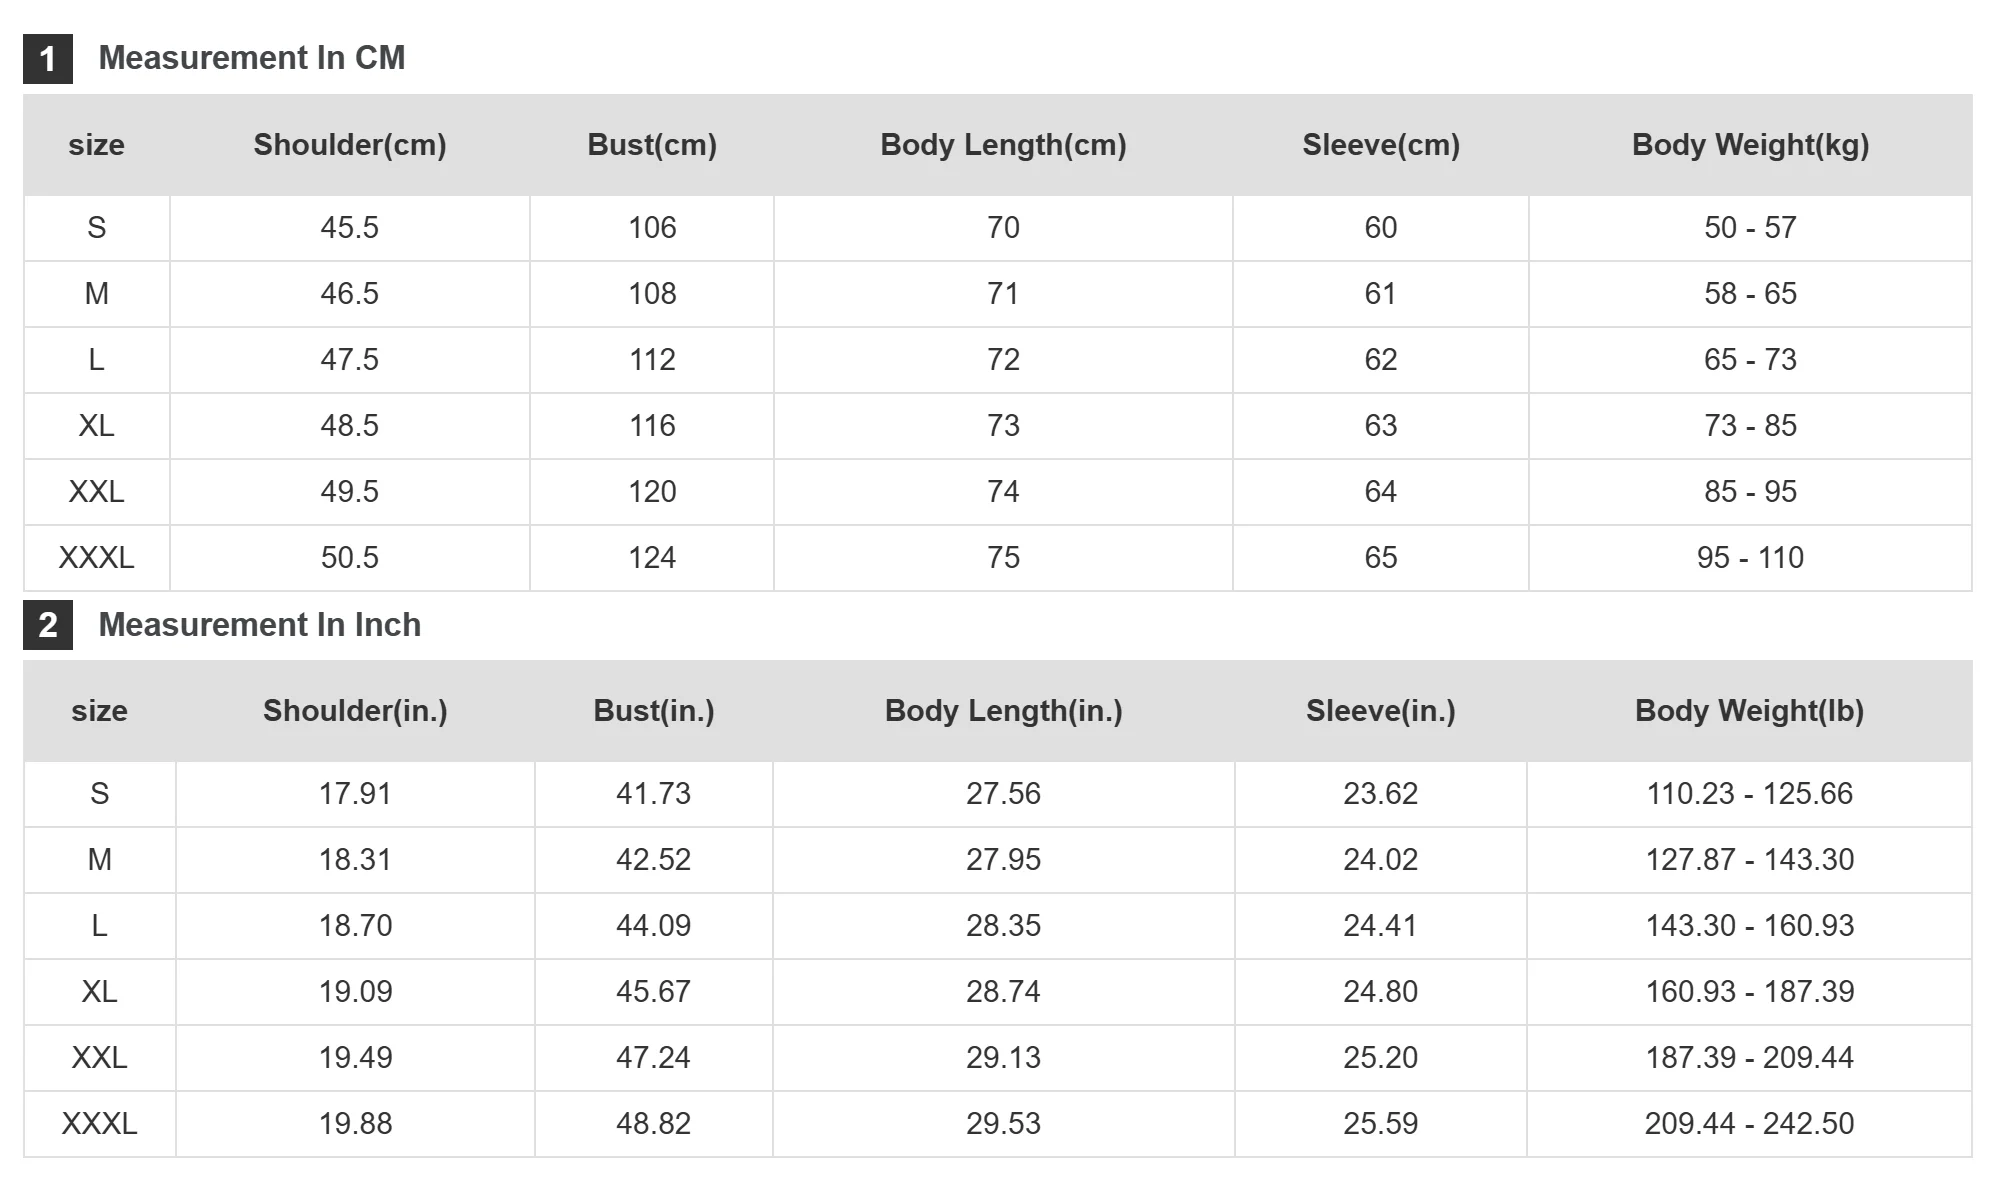
Task: Click the 45.5 shoulder value for size S
Action: pos(350,228)
